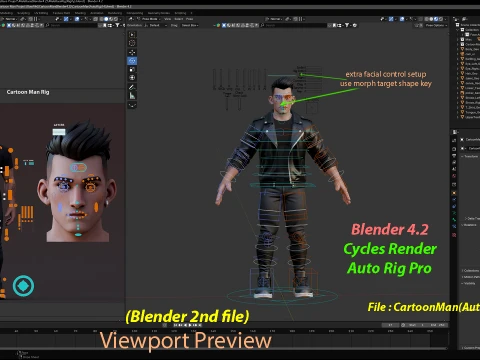The image size is (480, 360).
Task: Select the pose Breakdowner tool at toolbar bottom
Action: [132, 105]
